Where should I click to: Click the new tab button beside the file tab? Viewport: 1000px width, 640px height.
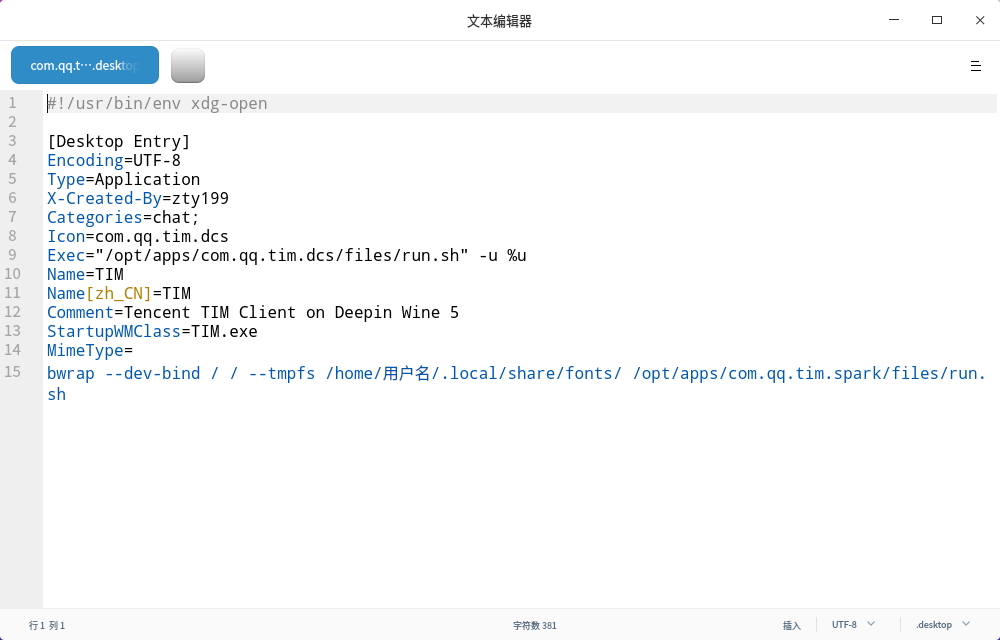pyautogui.click(x=188, y=66)
